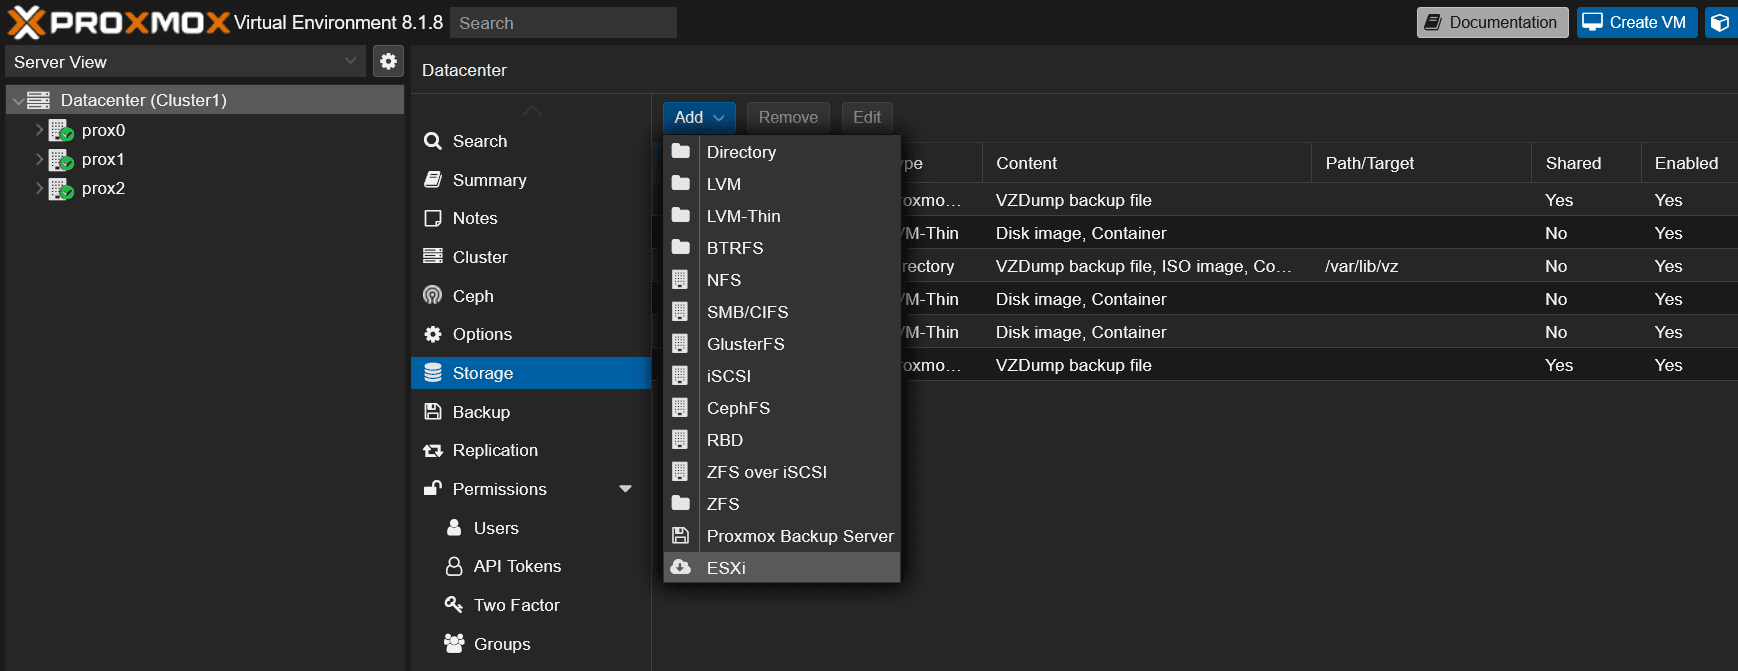The height and width of the screenshot is (671, 1738).
Task: Collapse the Datacenter (Cluster1) tree
Action: click(18, 100)
